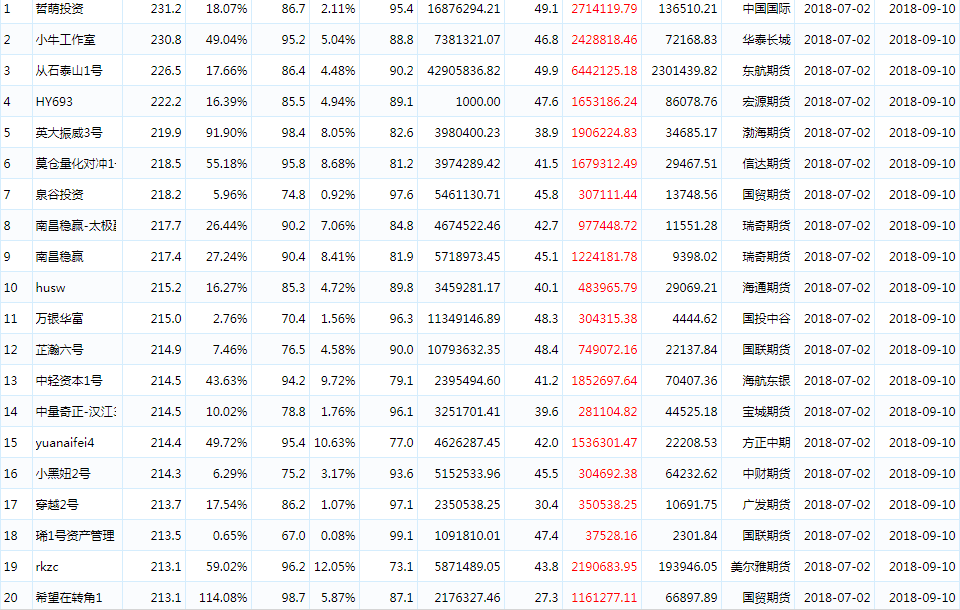Select the value 193946.05
The width and height of the screenshot is (960, 610).
tap(688, 567)
